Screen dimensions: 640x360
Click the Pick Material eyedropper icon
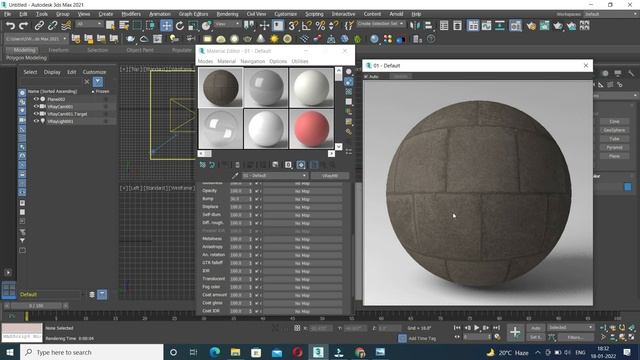tap(235, 176)
